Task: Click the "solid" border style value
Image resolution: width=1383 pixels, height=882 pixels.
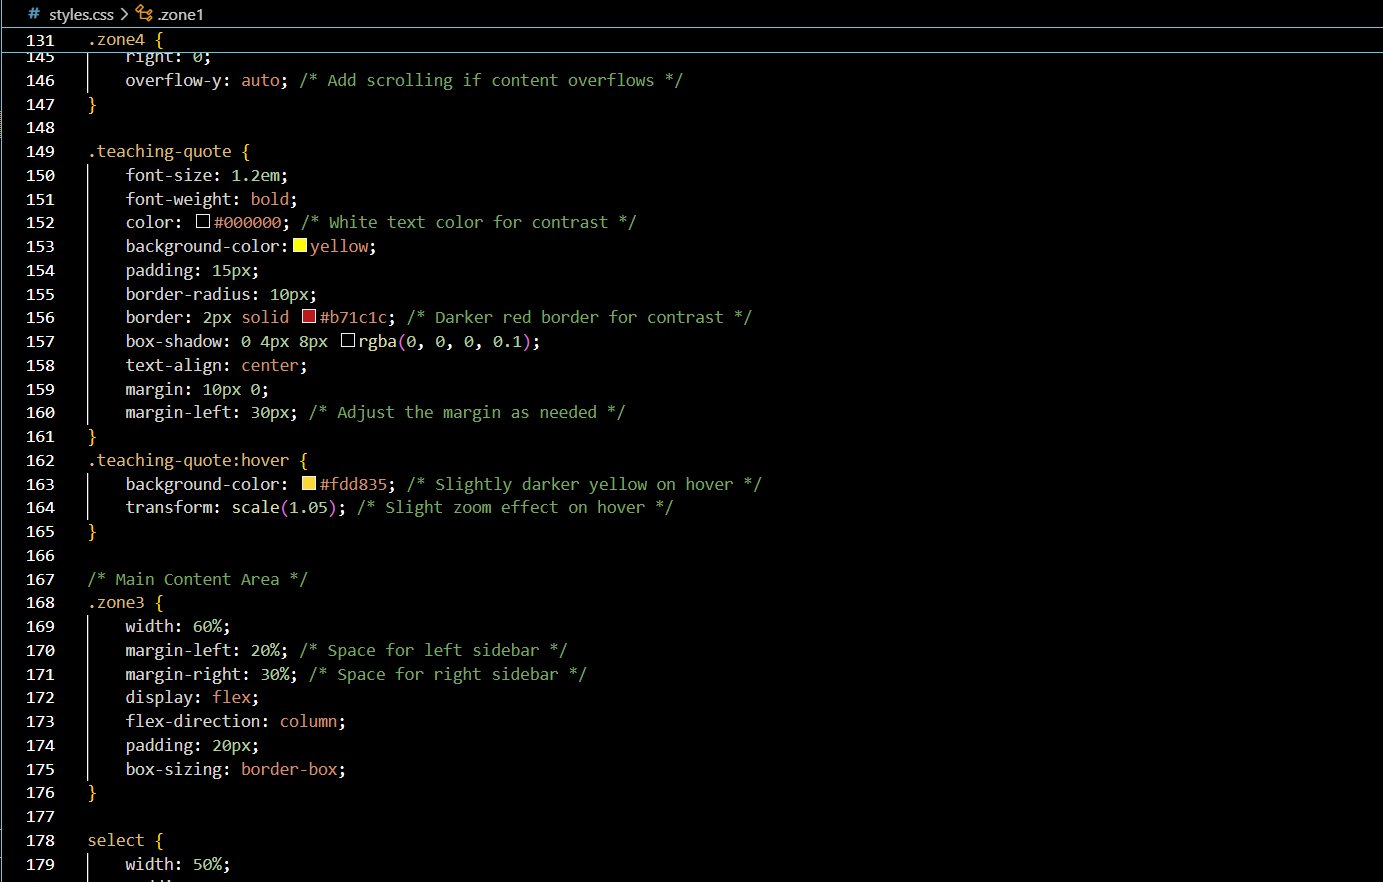Action: coord(265,317)
